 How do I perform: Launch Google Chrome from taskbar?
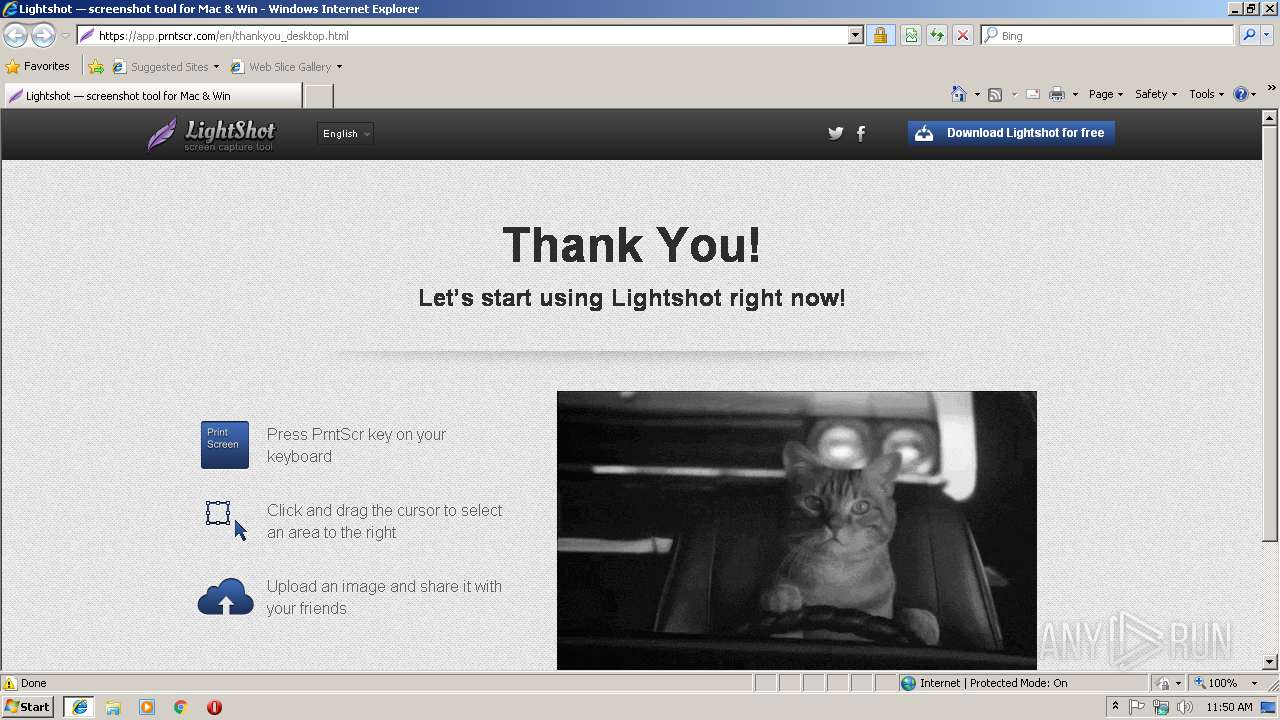(180, 707)
